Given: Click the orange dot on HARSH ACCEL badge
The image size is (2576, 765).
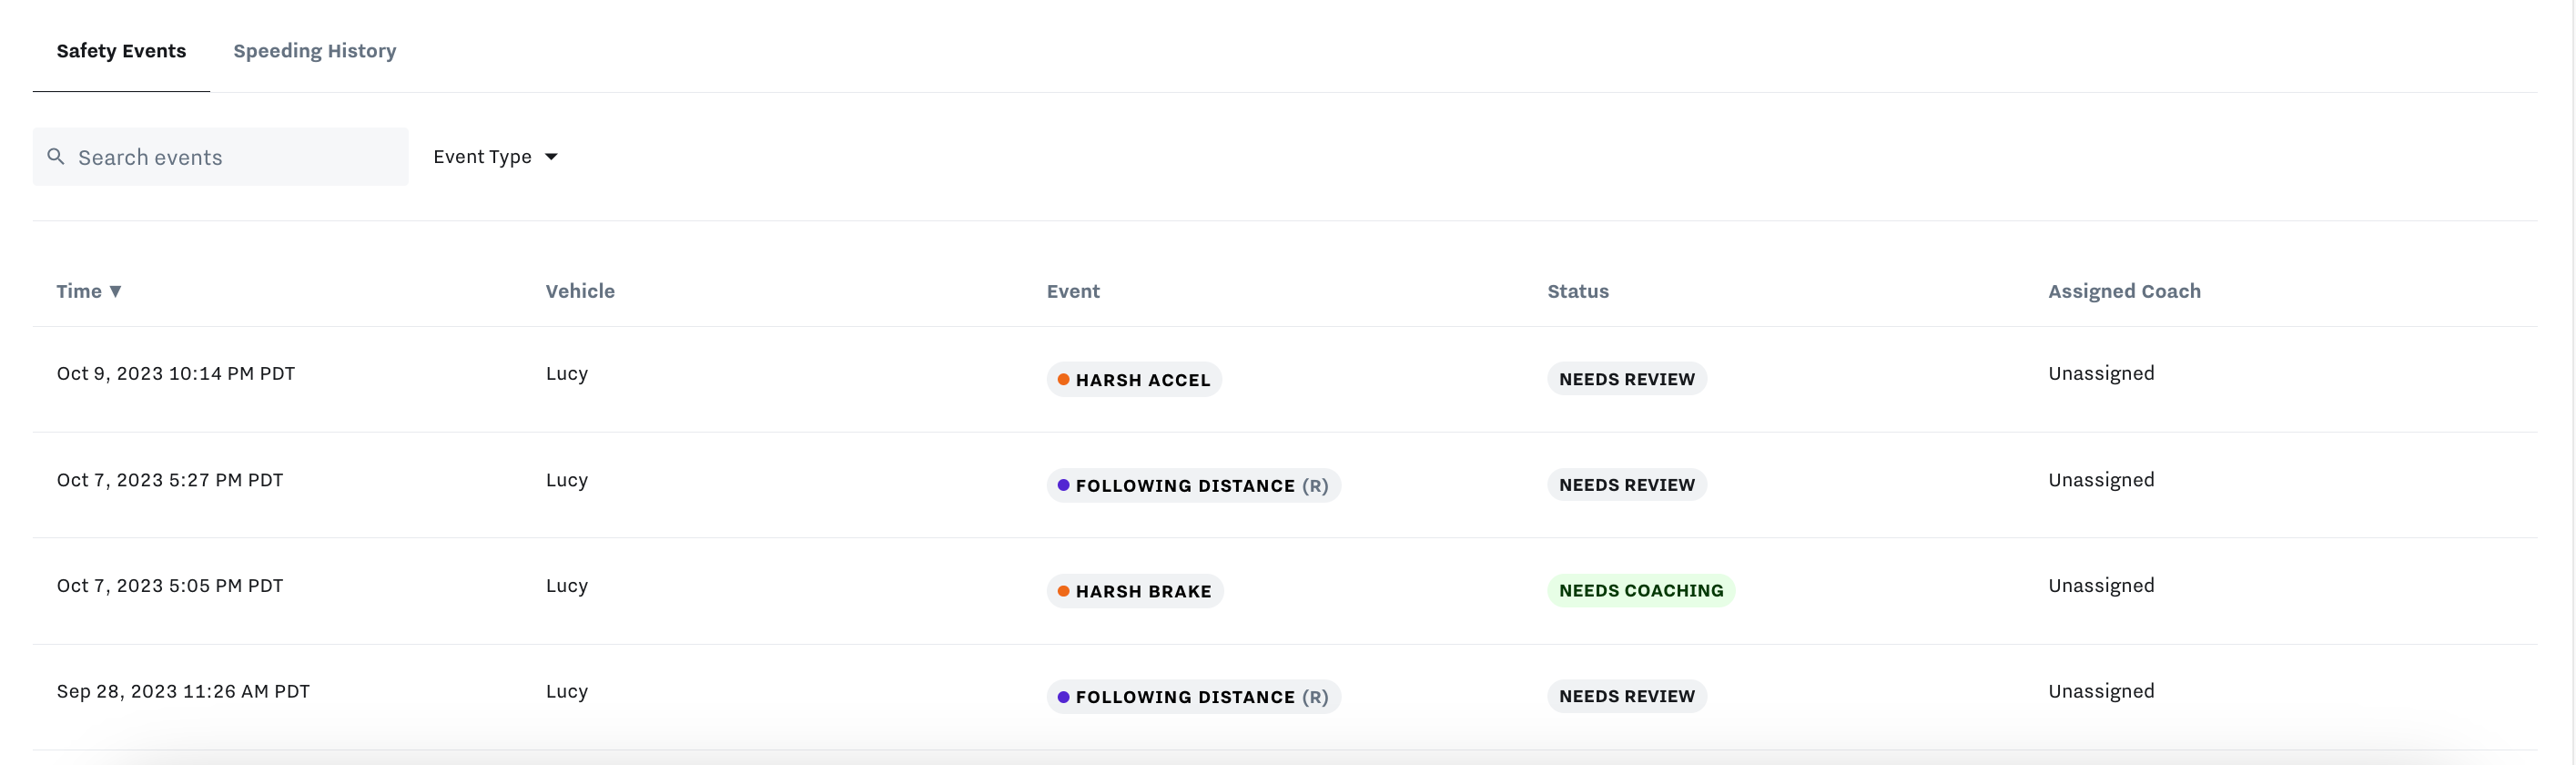Looking at the screenshot, I should 1064,379.
